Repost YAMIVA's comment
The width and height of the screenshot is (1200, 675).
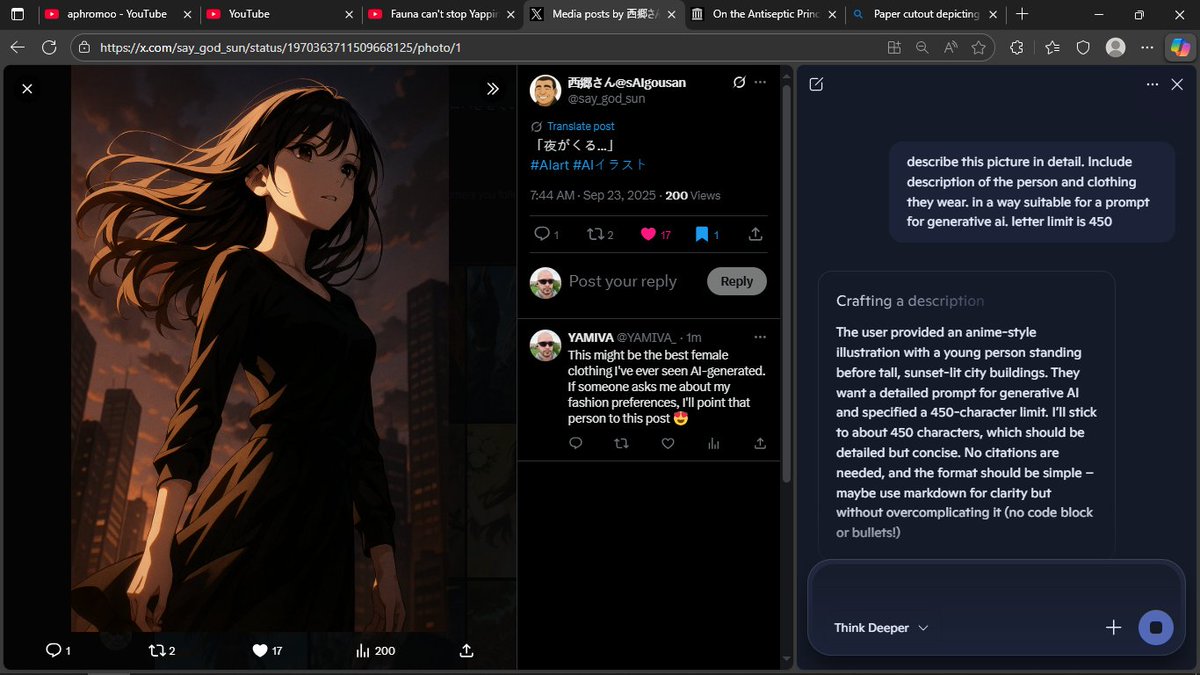tap(621, 443)
